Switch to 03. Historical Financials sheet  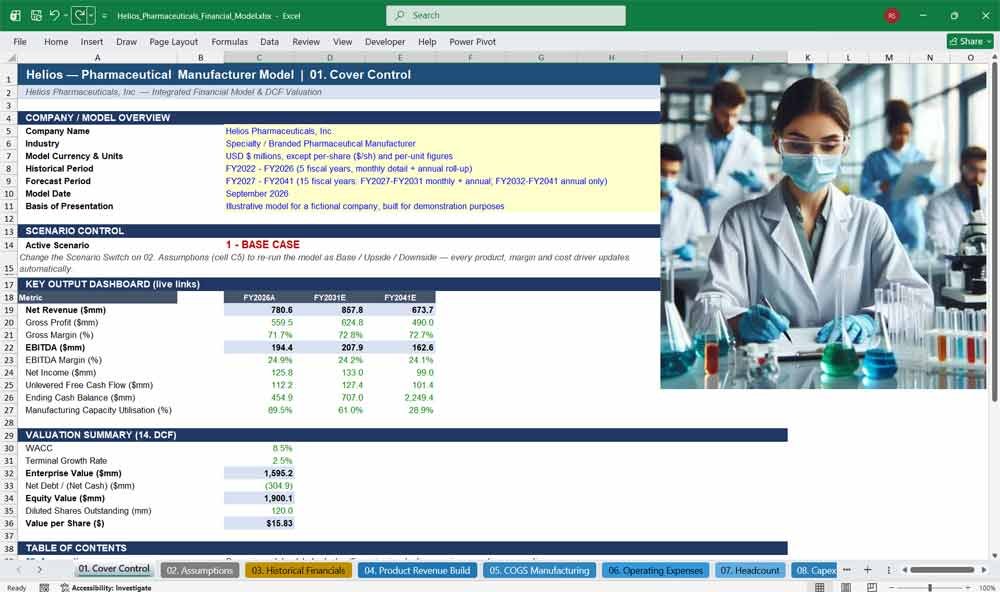[298, 570]
